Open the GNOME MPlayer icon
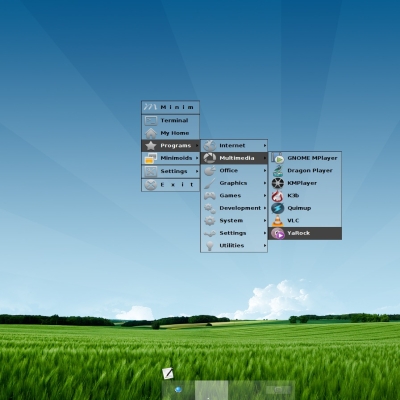 [x=277, y=158]
